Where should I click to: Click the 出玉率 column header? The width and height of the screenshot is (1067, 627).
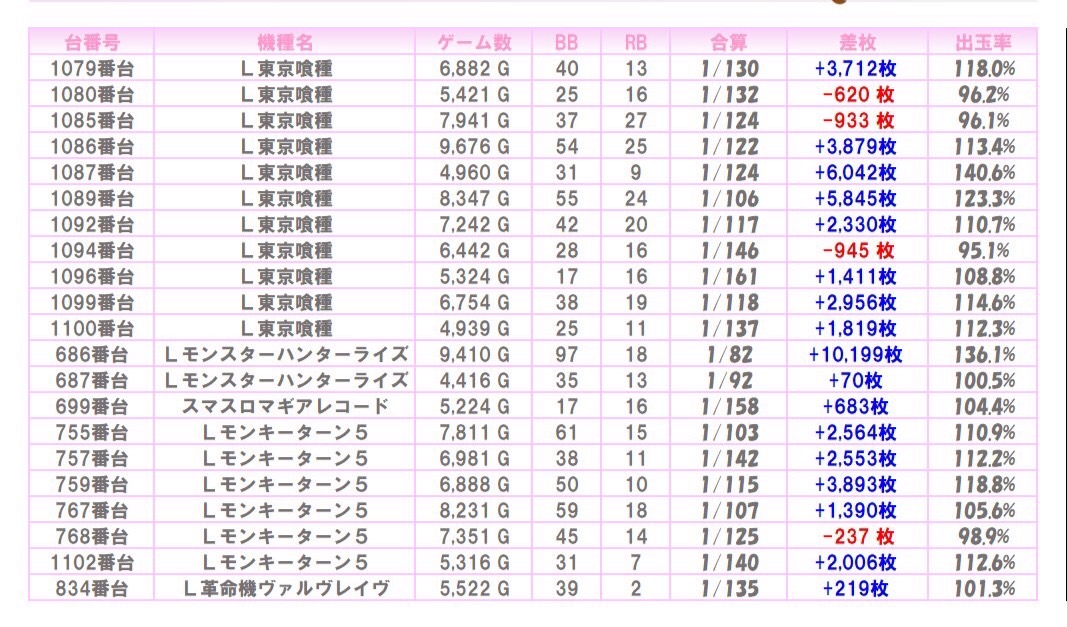tap(983, 42)
